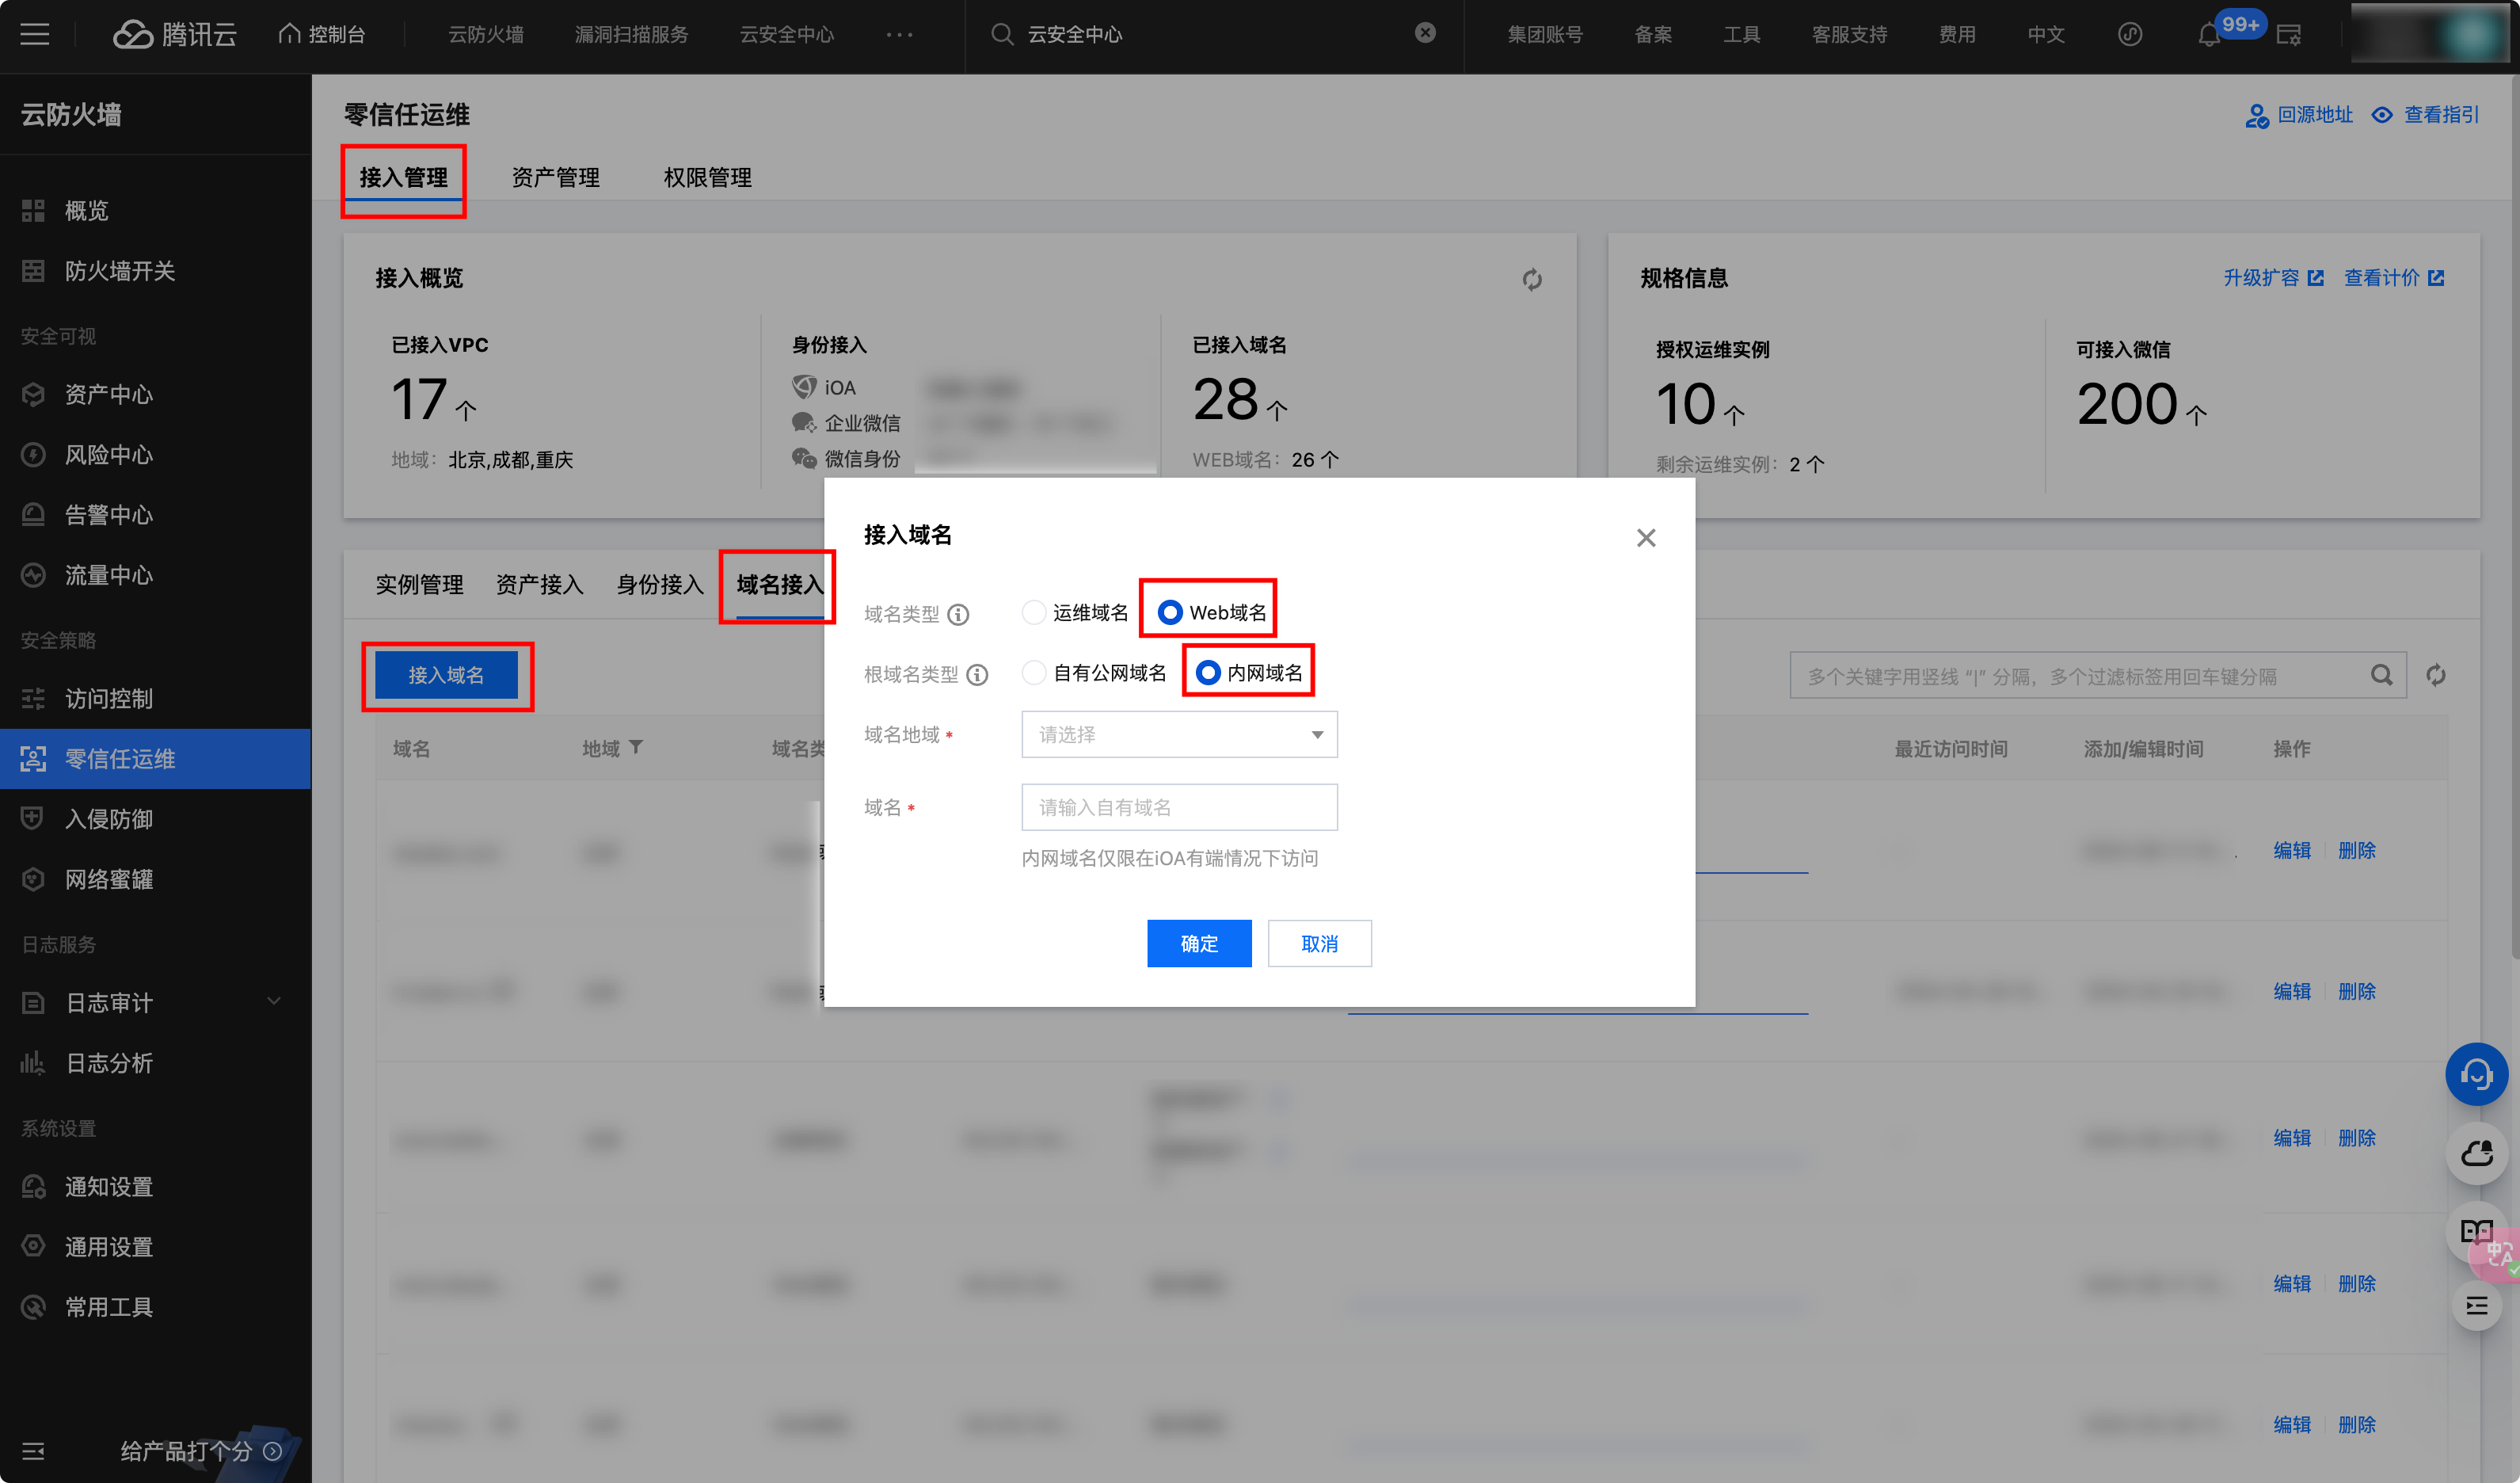
Task: Switch to the 身份接入 sub-tab
Action: click(659, 585)
